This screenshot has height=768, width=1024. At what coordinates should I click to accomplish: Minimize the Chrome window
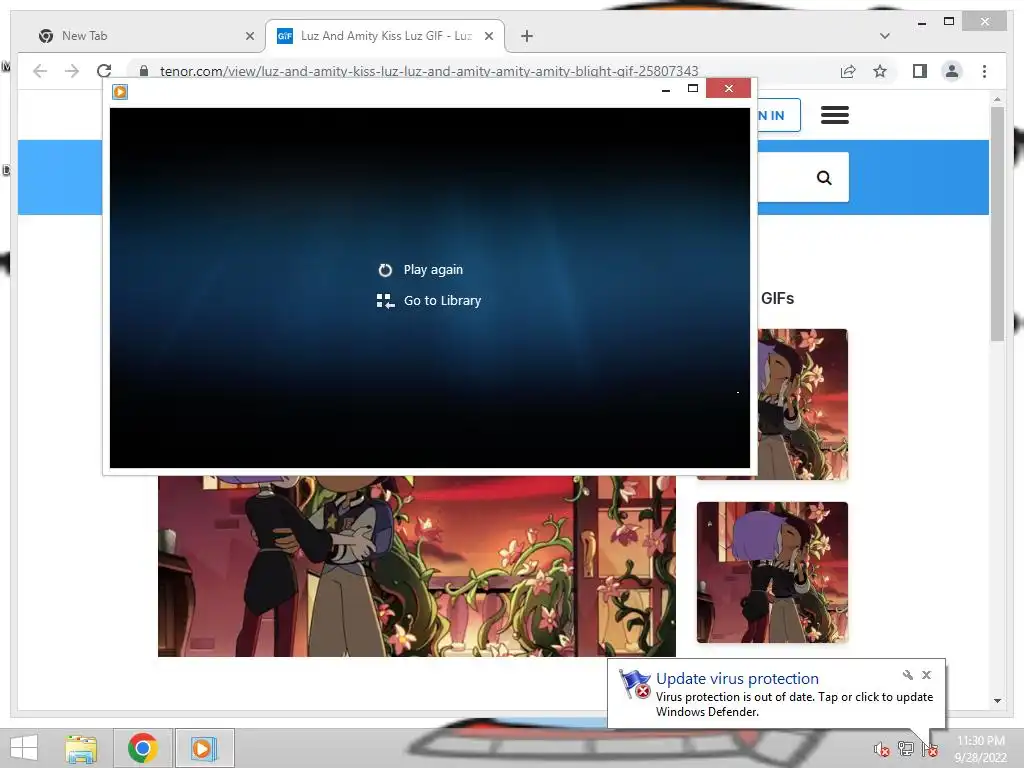click(x=921, y=23)
